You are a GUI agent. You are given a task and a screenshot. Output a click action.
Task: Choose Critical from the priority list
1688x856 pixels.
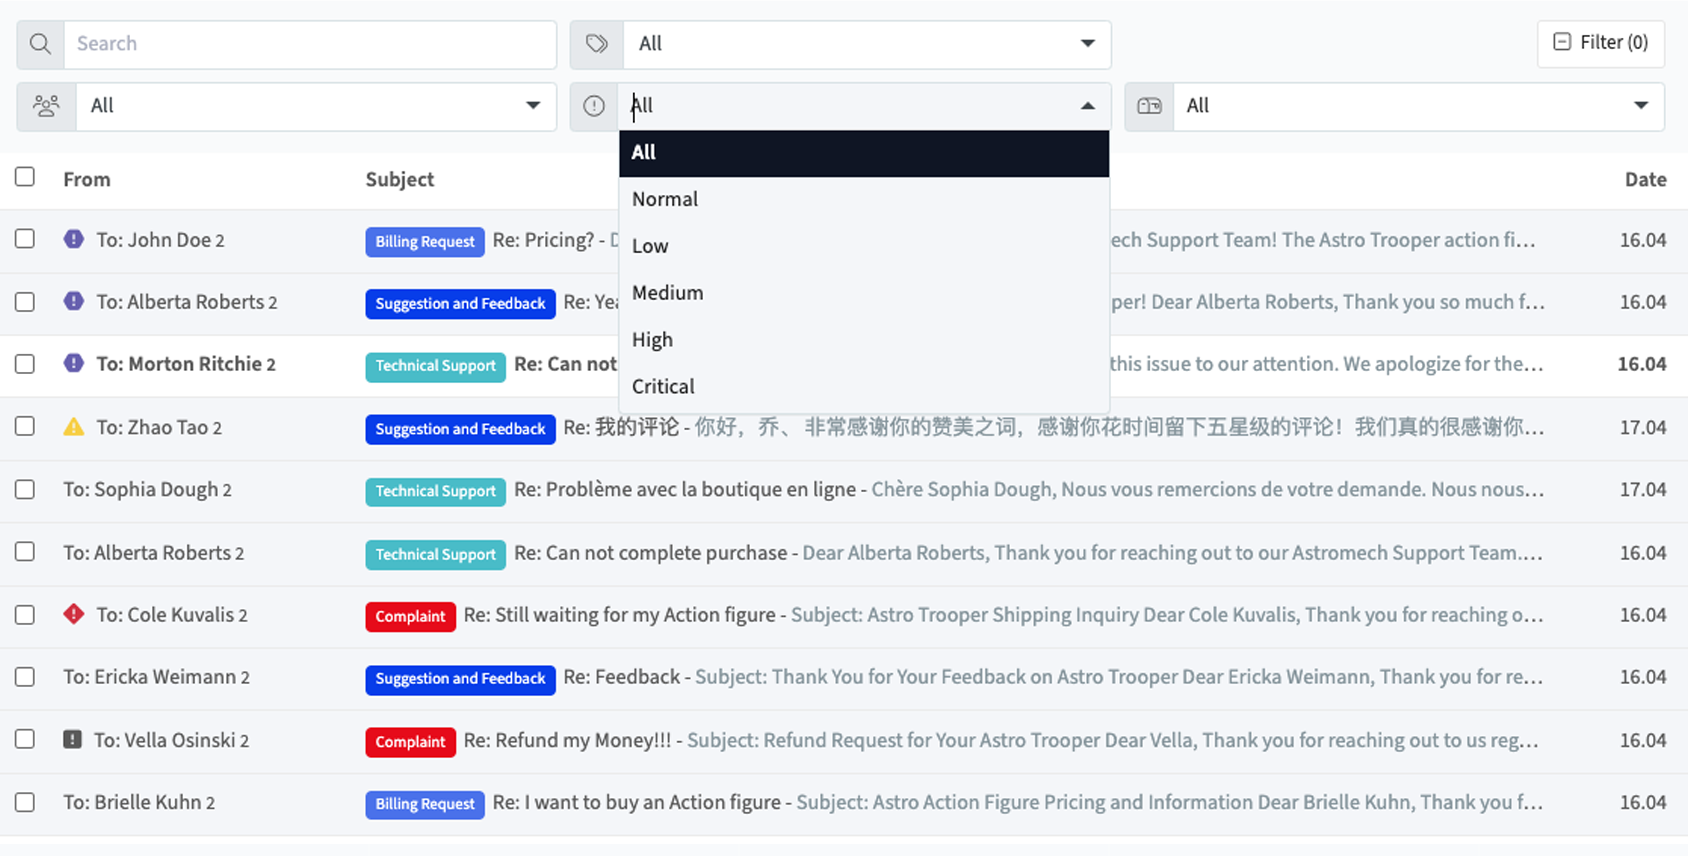pyautogui.click(x=663, y=387)
